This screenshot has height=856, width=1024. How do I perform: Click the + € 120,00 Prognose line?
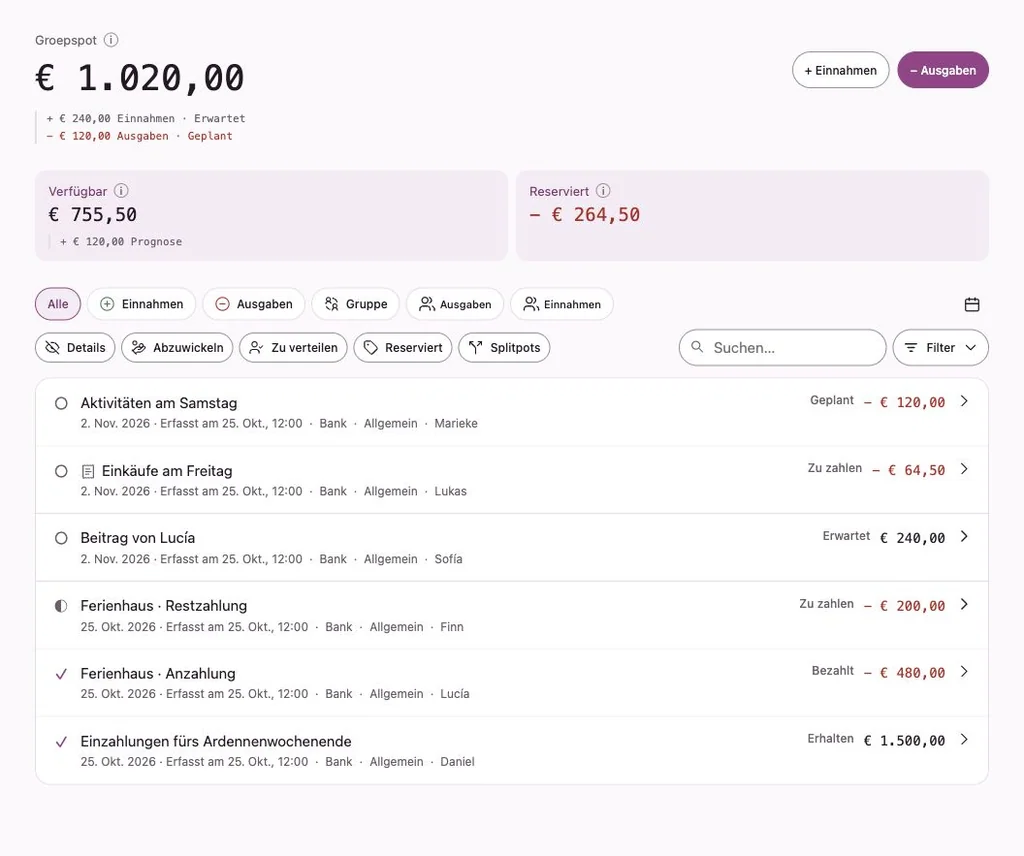point(121,242)
